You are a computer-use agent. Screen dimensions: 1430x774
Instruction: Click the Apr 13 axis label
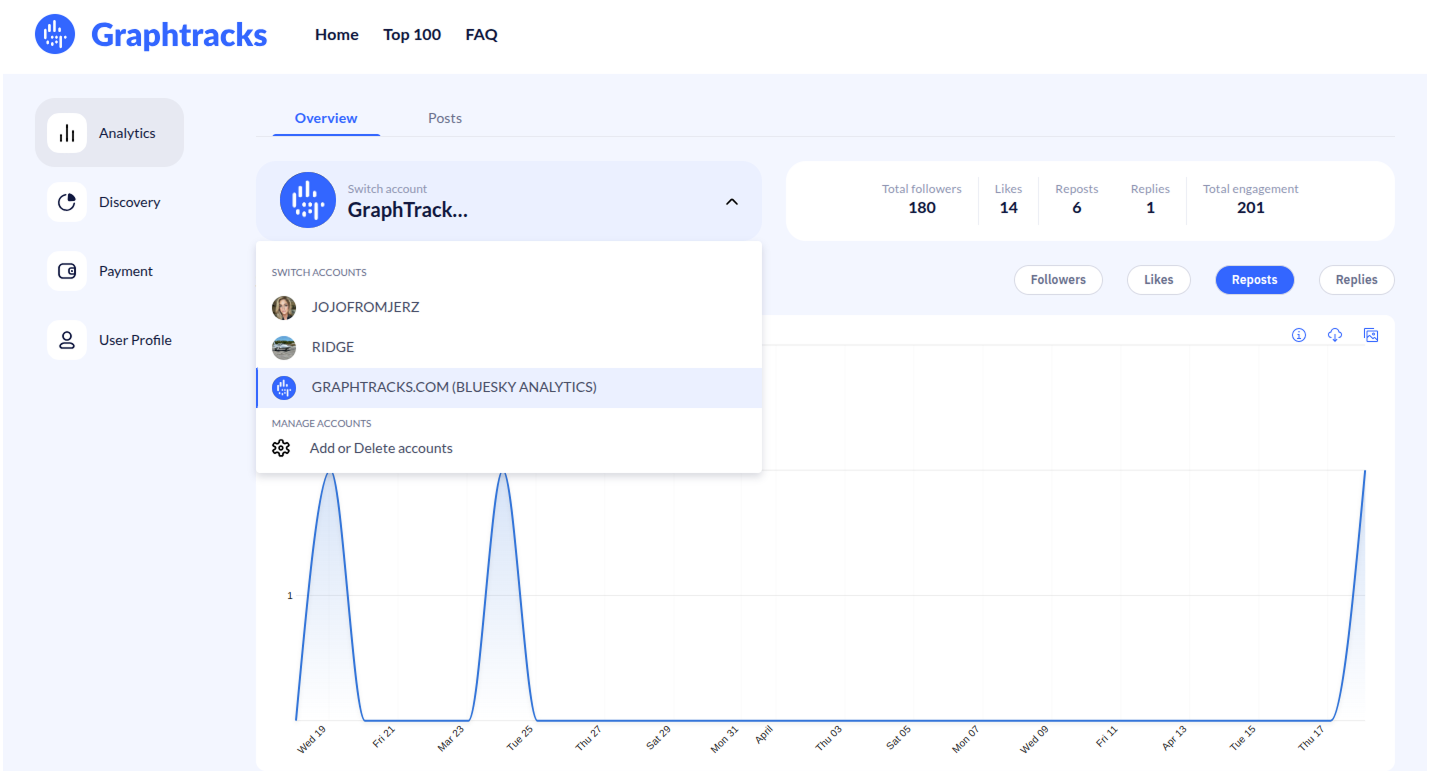pos(1175,739)
